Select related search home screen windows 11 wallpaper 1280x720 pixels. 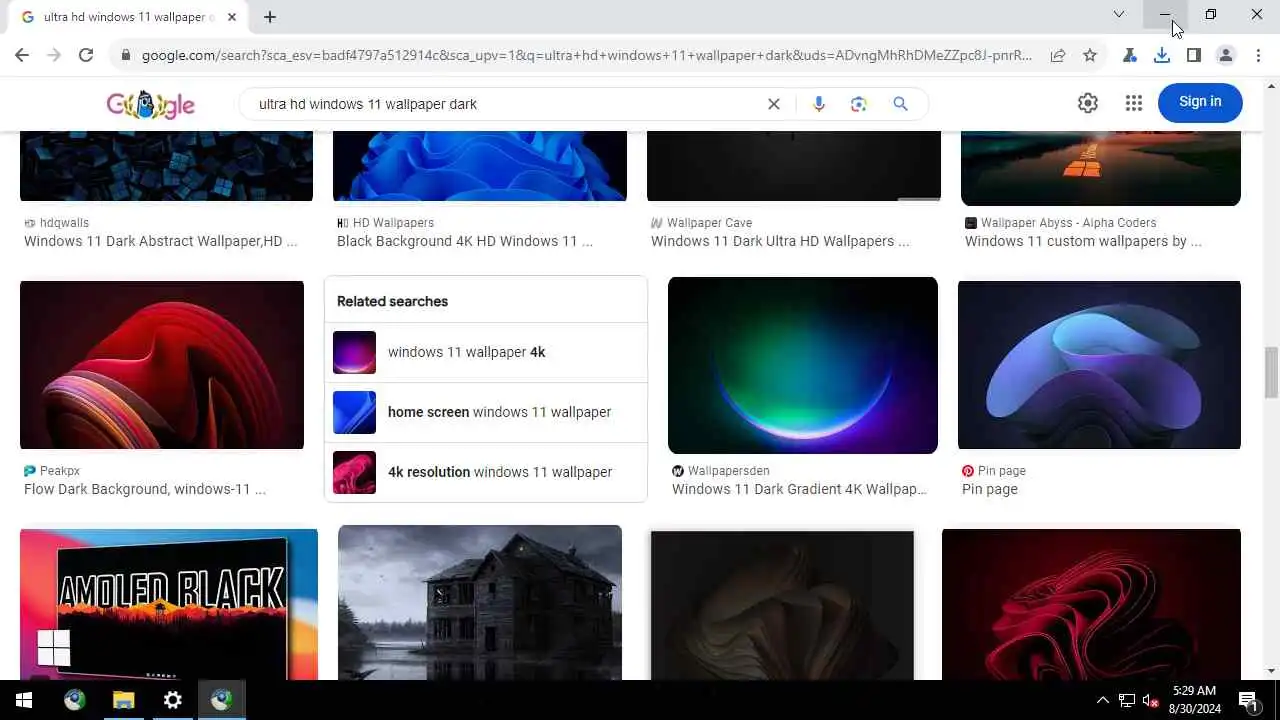(486, 412)
